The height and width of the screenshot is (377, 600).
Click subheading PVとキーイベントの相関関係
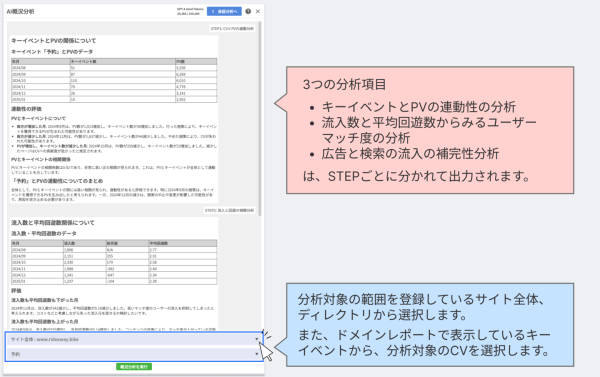41,159
